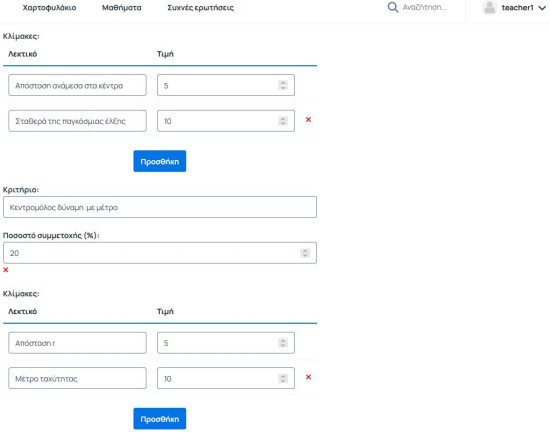Viewport: 550px width, 438px height.
Task: Open Συχνές ερωτήσεις page
Action: [201, 8]
